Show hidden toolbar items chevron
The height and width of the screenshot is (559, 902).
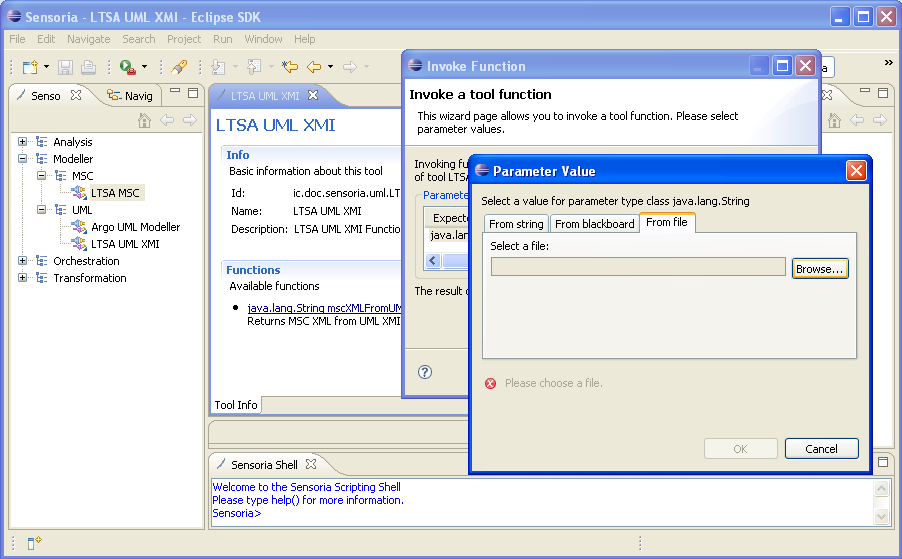(x=888, y=63)
